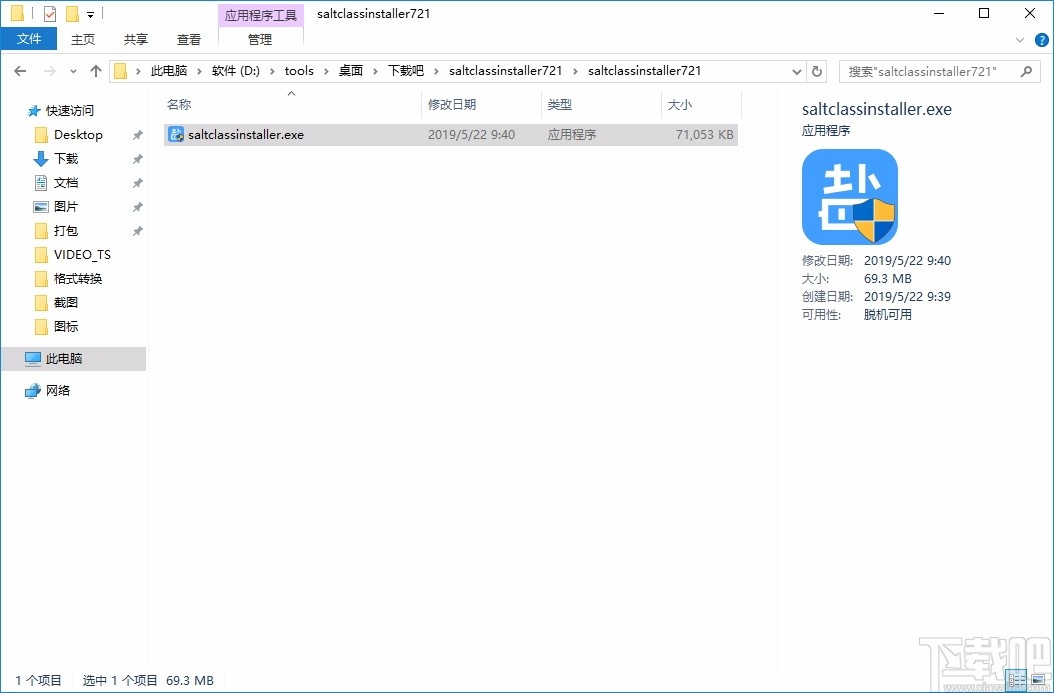Viewport: 1054px width, 693px height.
Task: Navigate back to the previous folder
Action: [x=18, y=71]
